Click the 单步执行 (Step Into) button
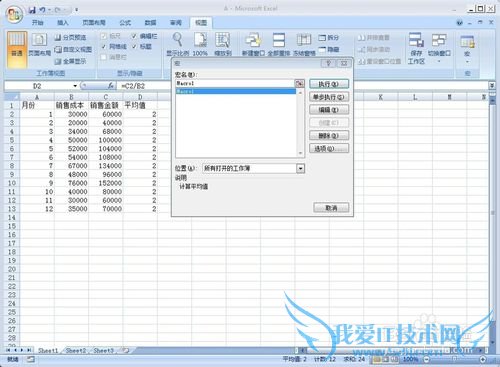The height and width of the screenshot is (367, 500). coord(329,97)
